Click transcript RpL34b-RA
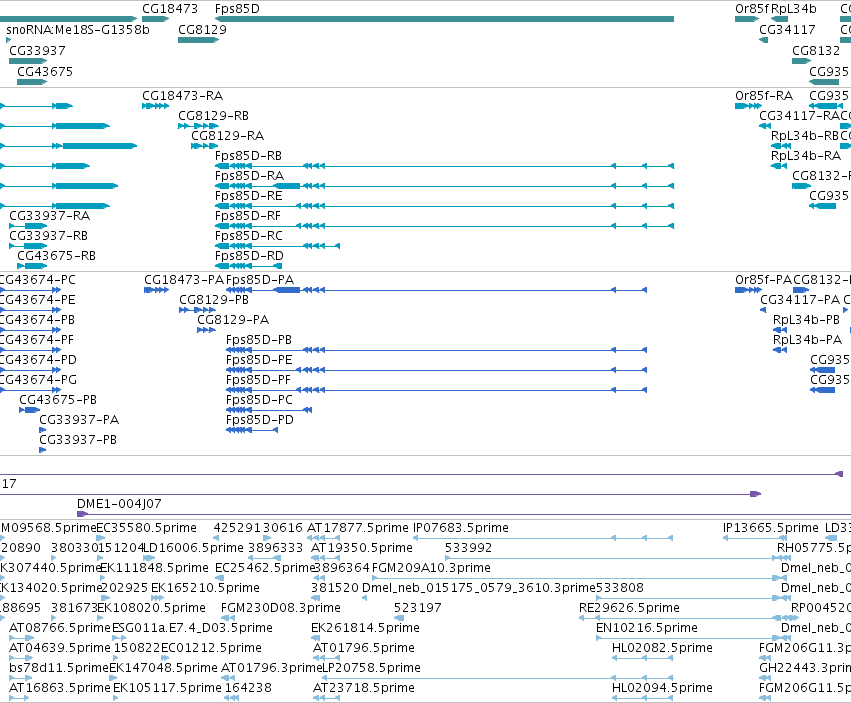 pyautogui.click(x=806, y=156)
